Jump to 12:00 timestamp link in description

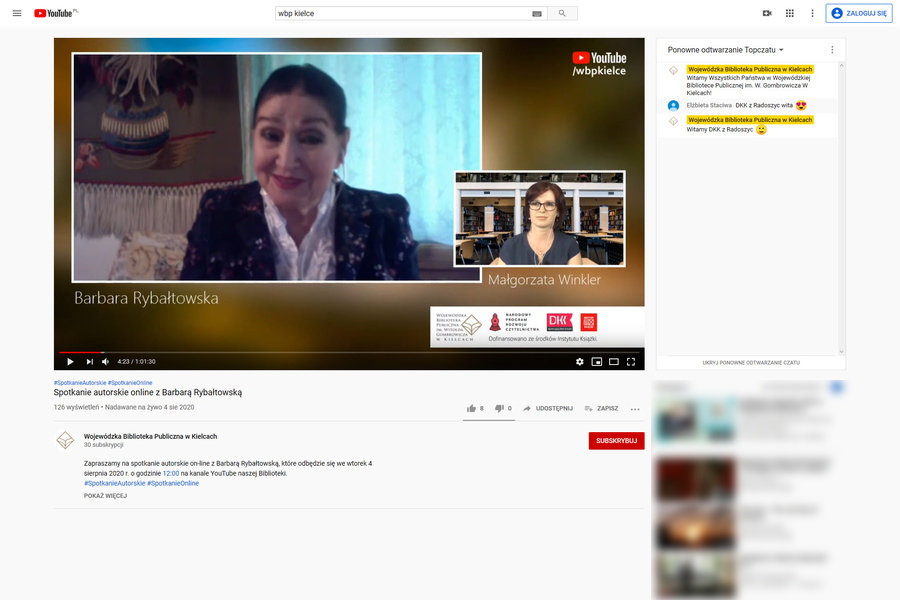[x=171, y=474]
